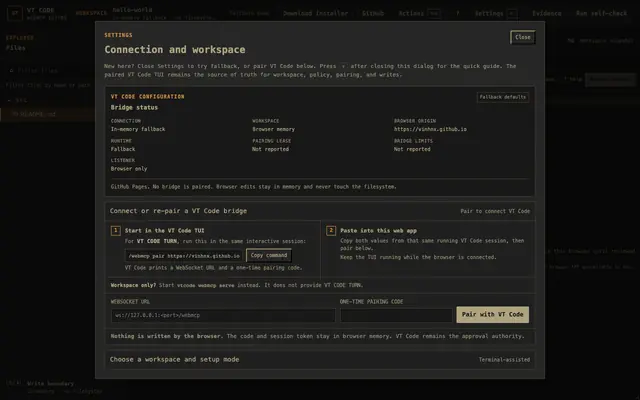Click the Fallback runtime value
This screenshot has width=640, height=400.
123,149
